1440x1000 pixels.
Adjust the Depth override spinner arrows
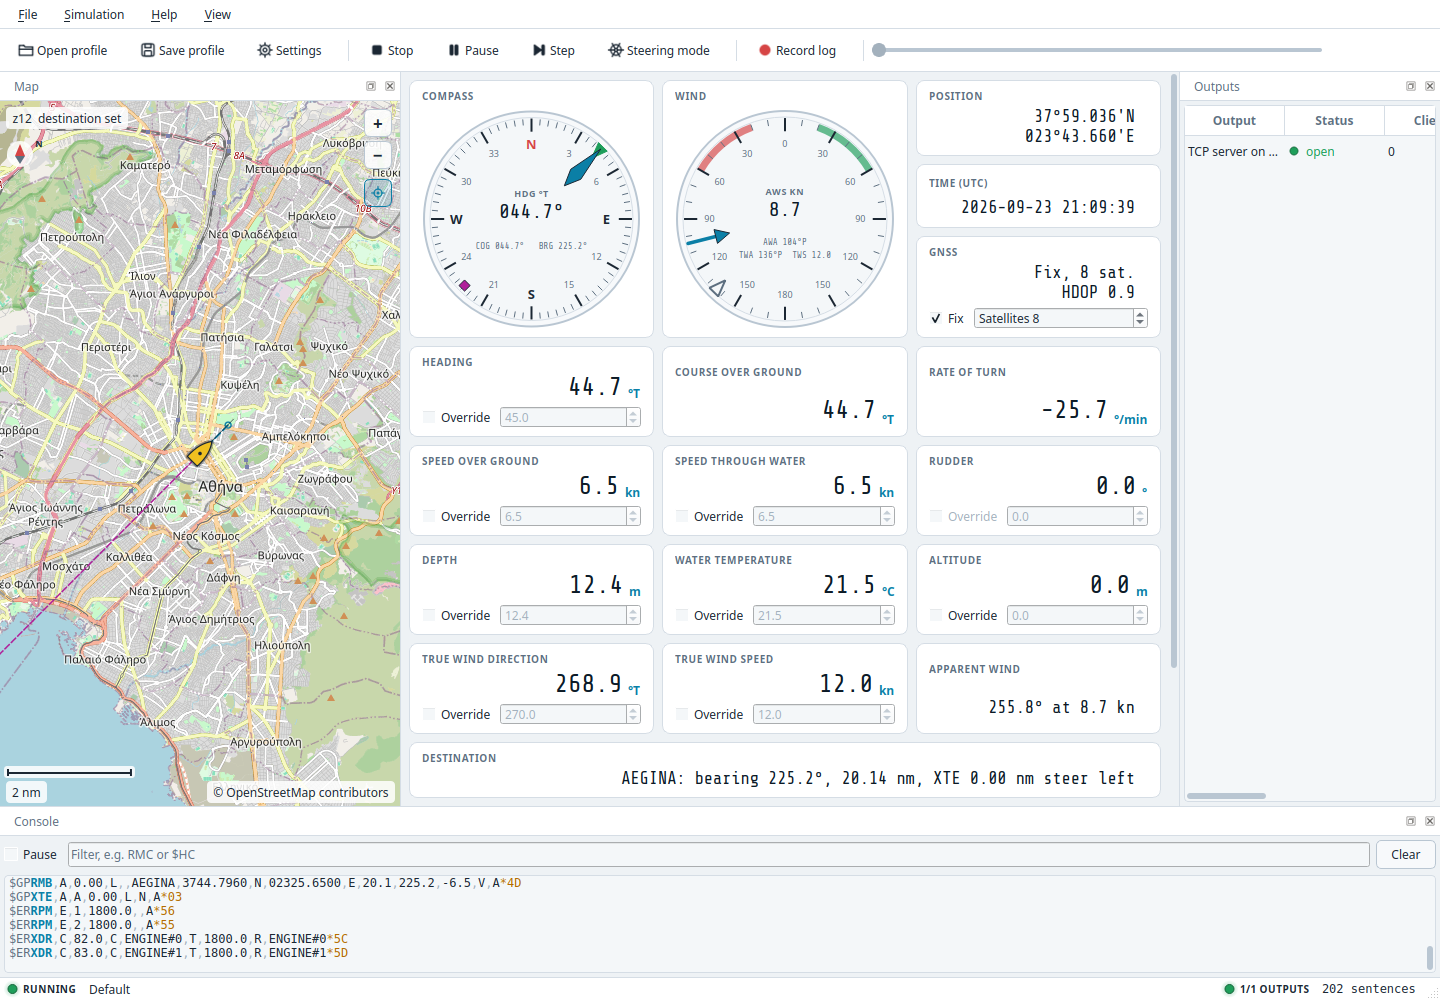pos(633,615)
